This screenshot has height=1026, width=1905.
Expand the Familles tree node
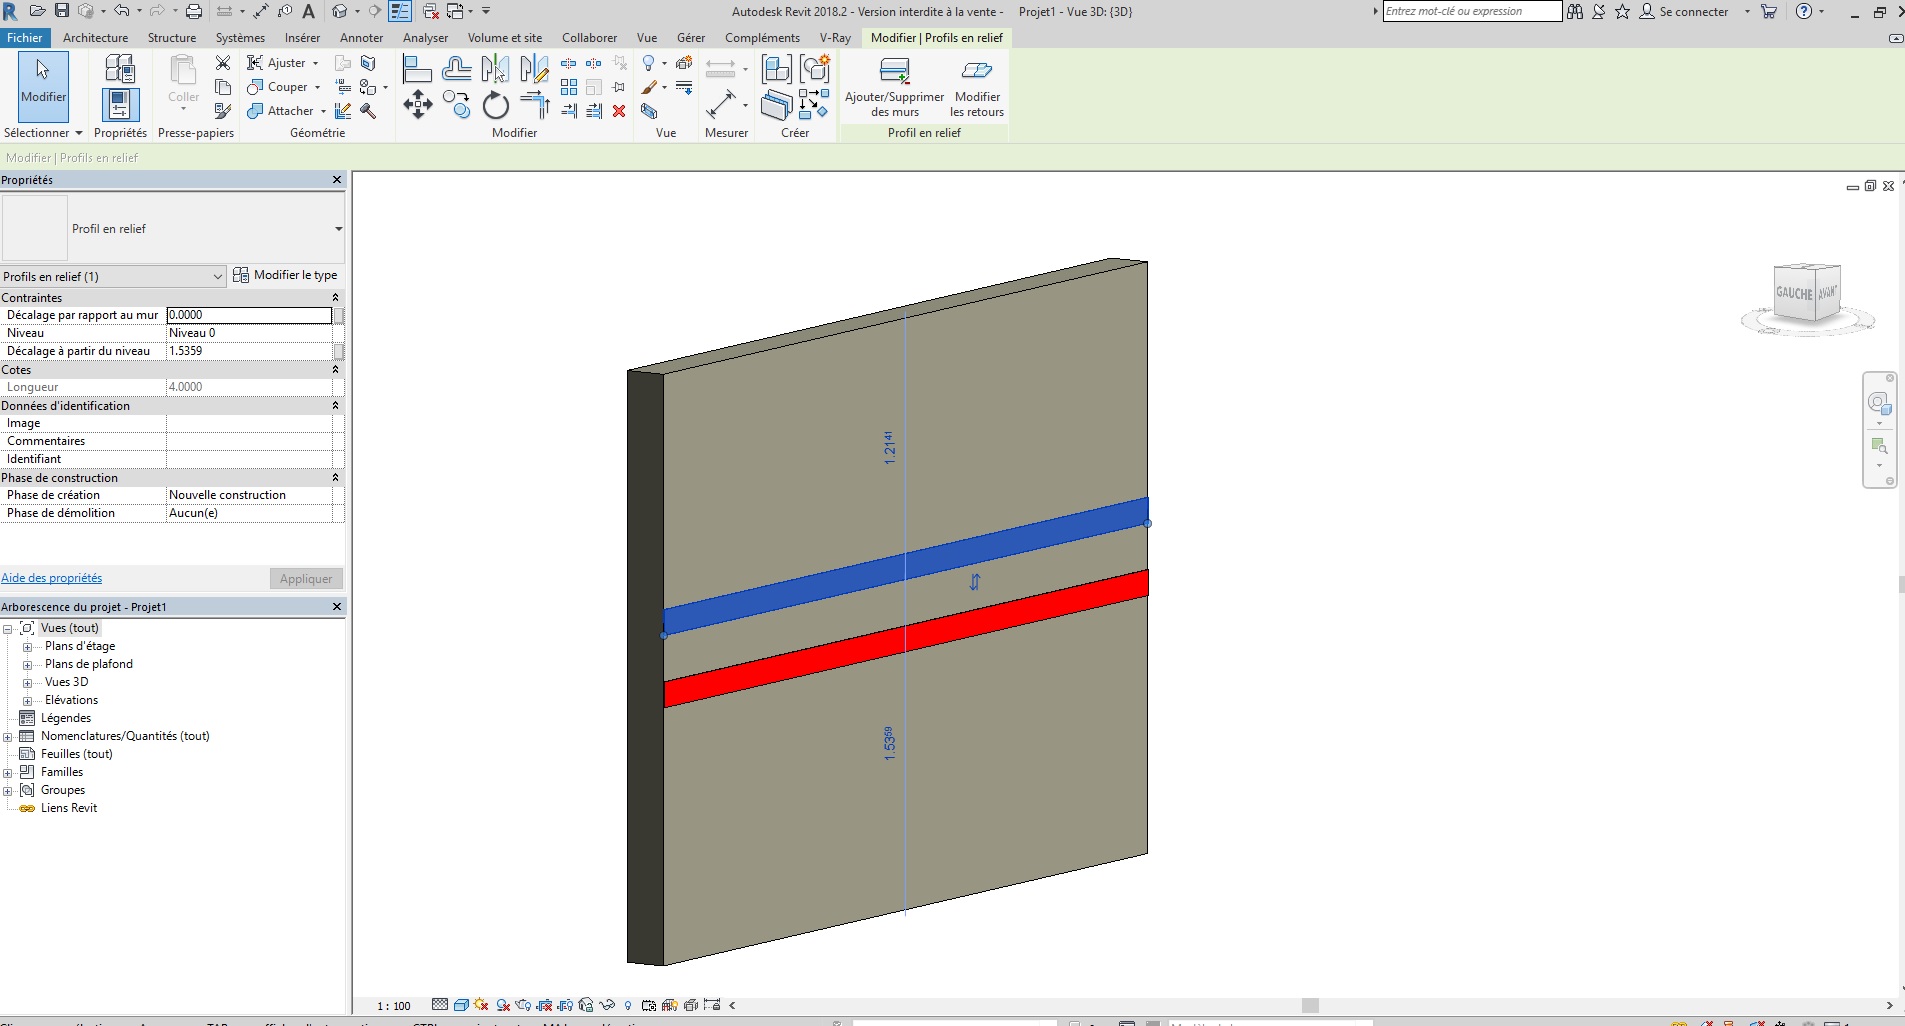(8, 772)
